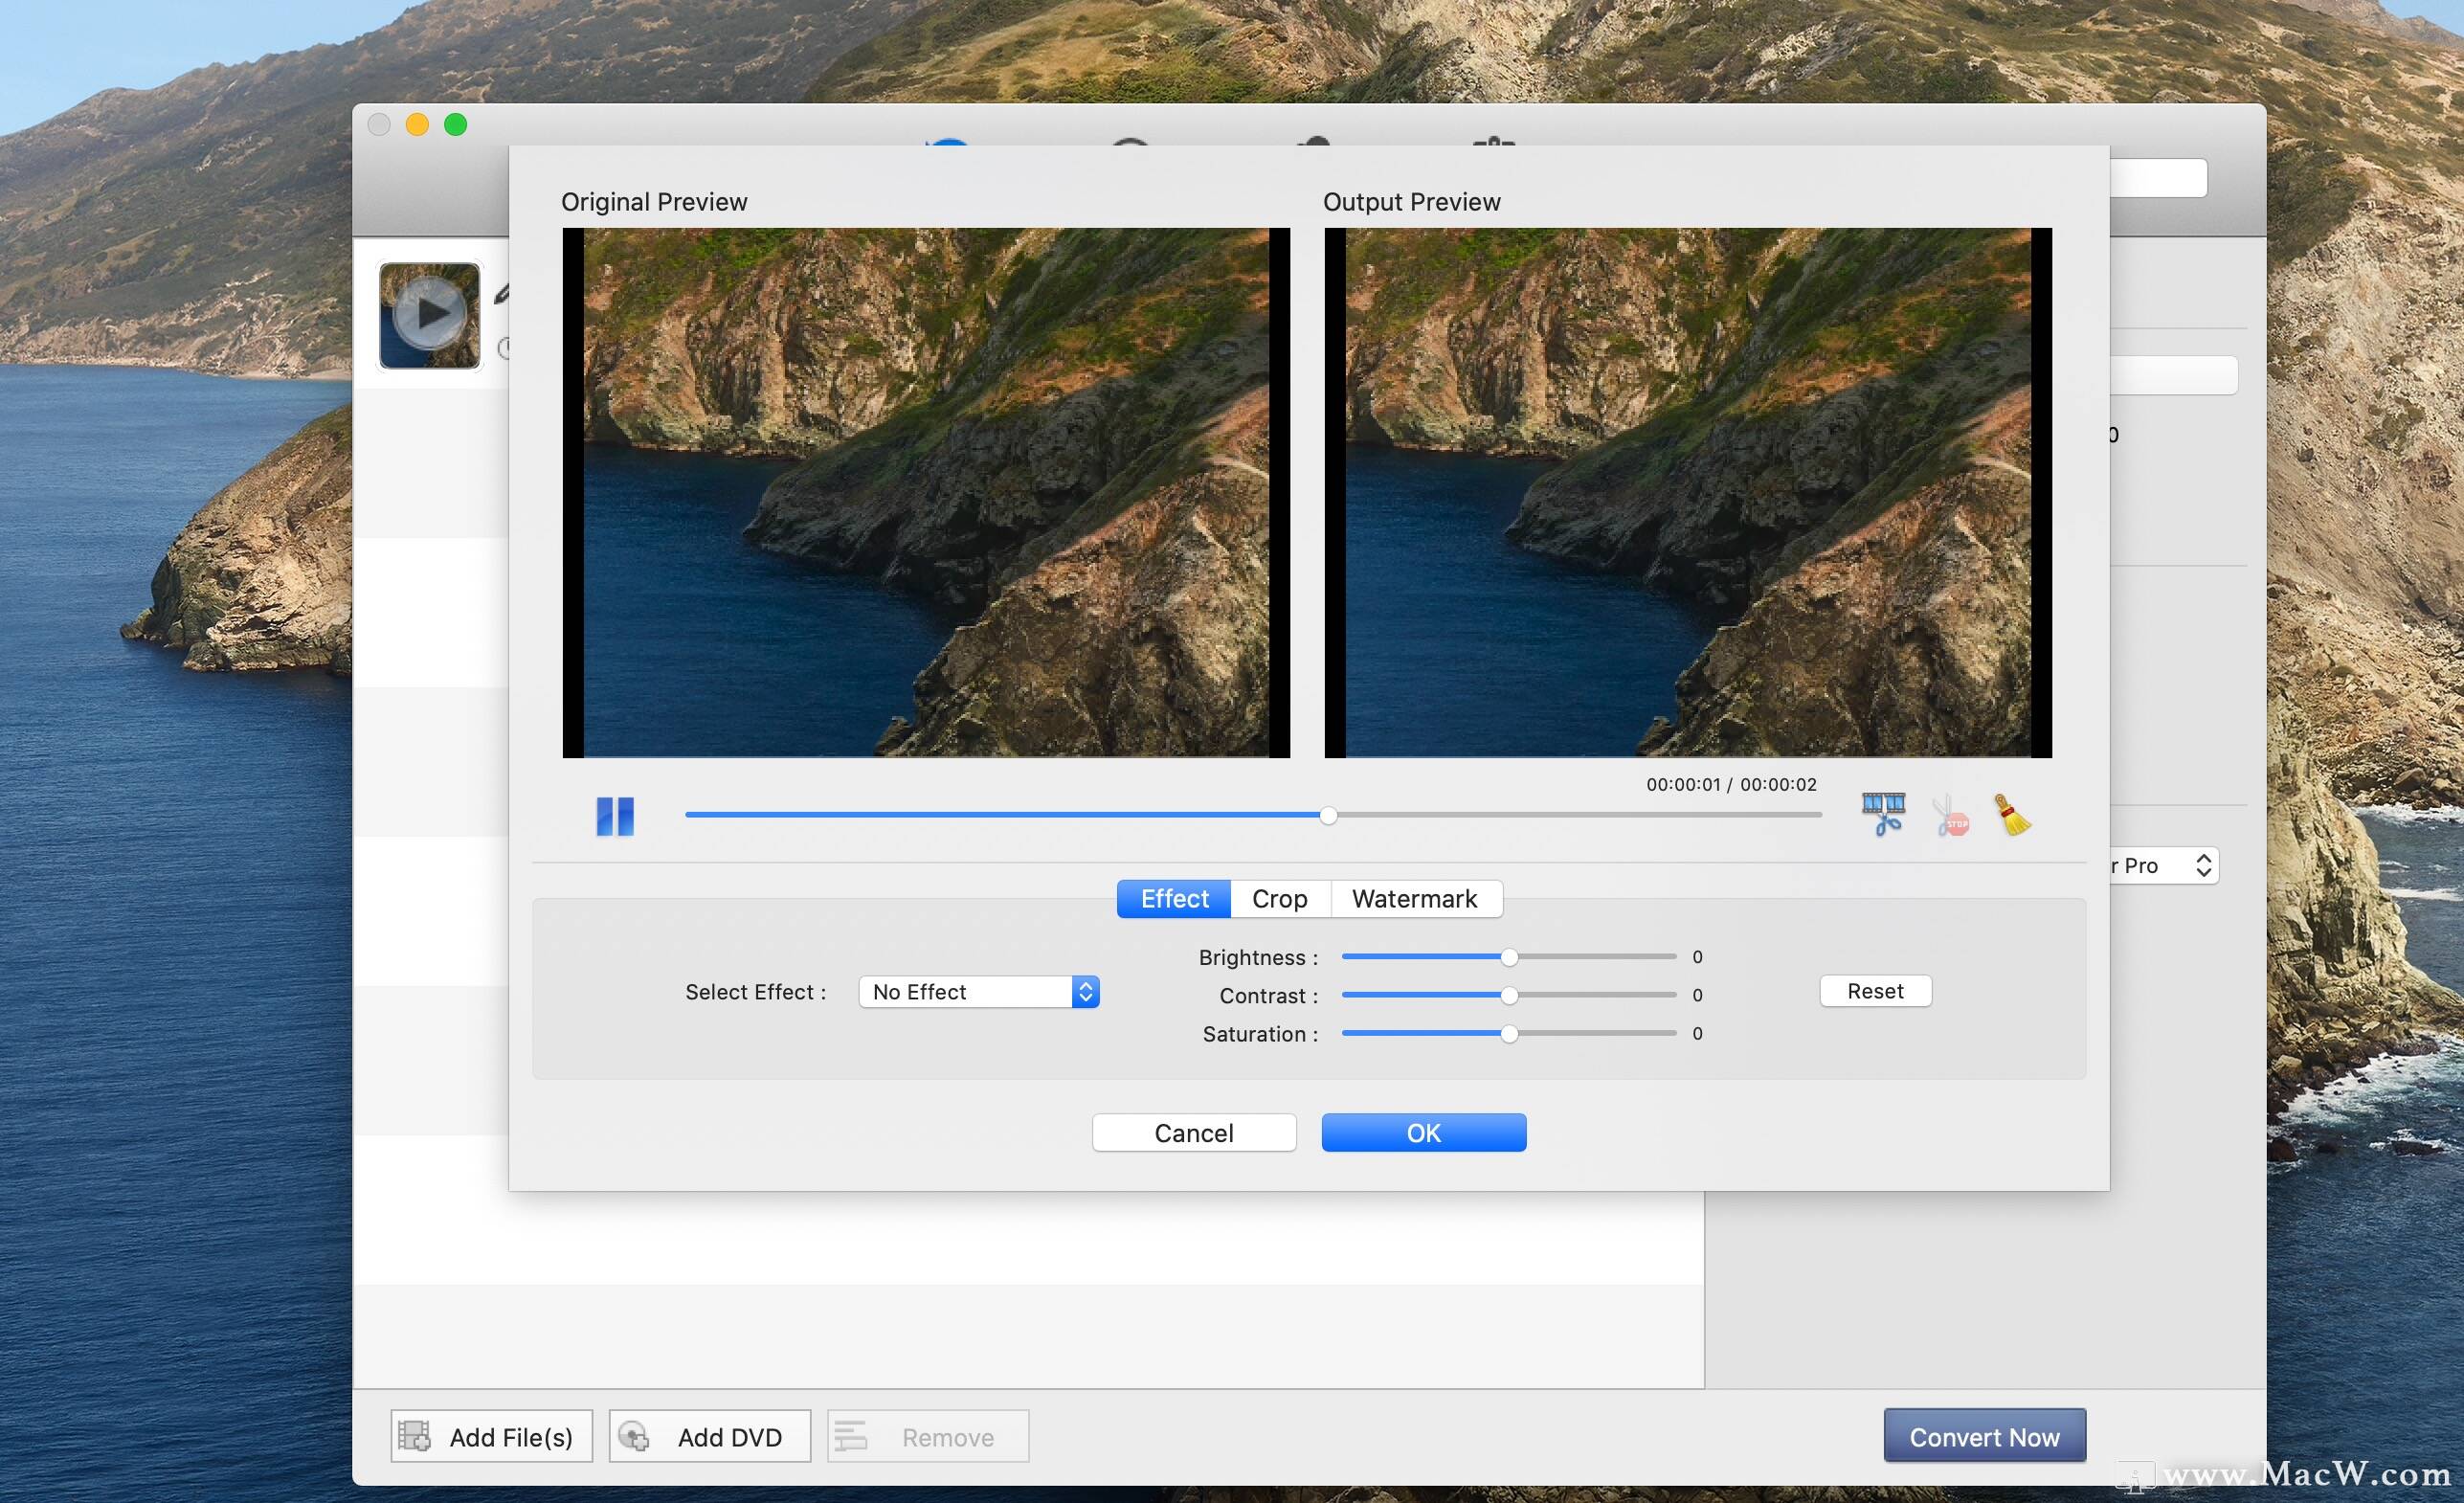Confirm edits with OK button
This screenshot has height=1503, width=2464.
1424,1132
